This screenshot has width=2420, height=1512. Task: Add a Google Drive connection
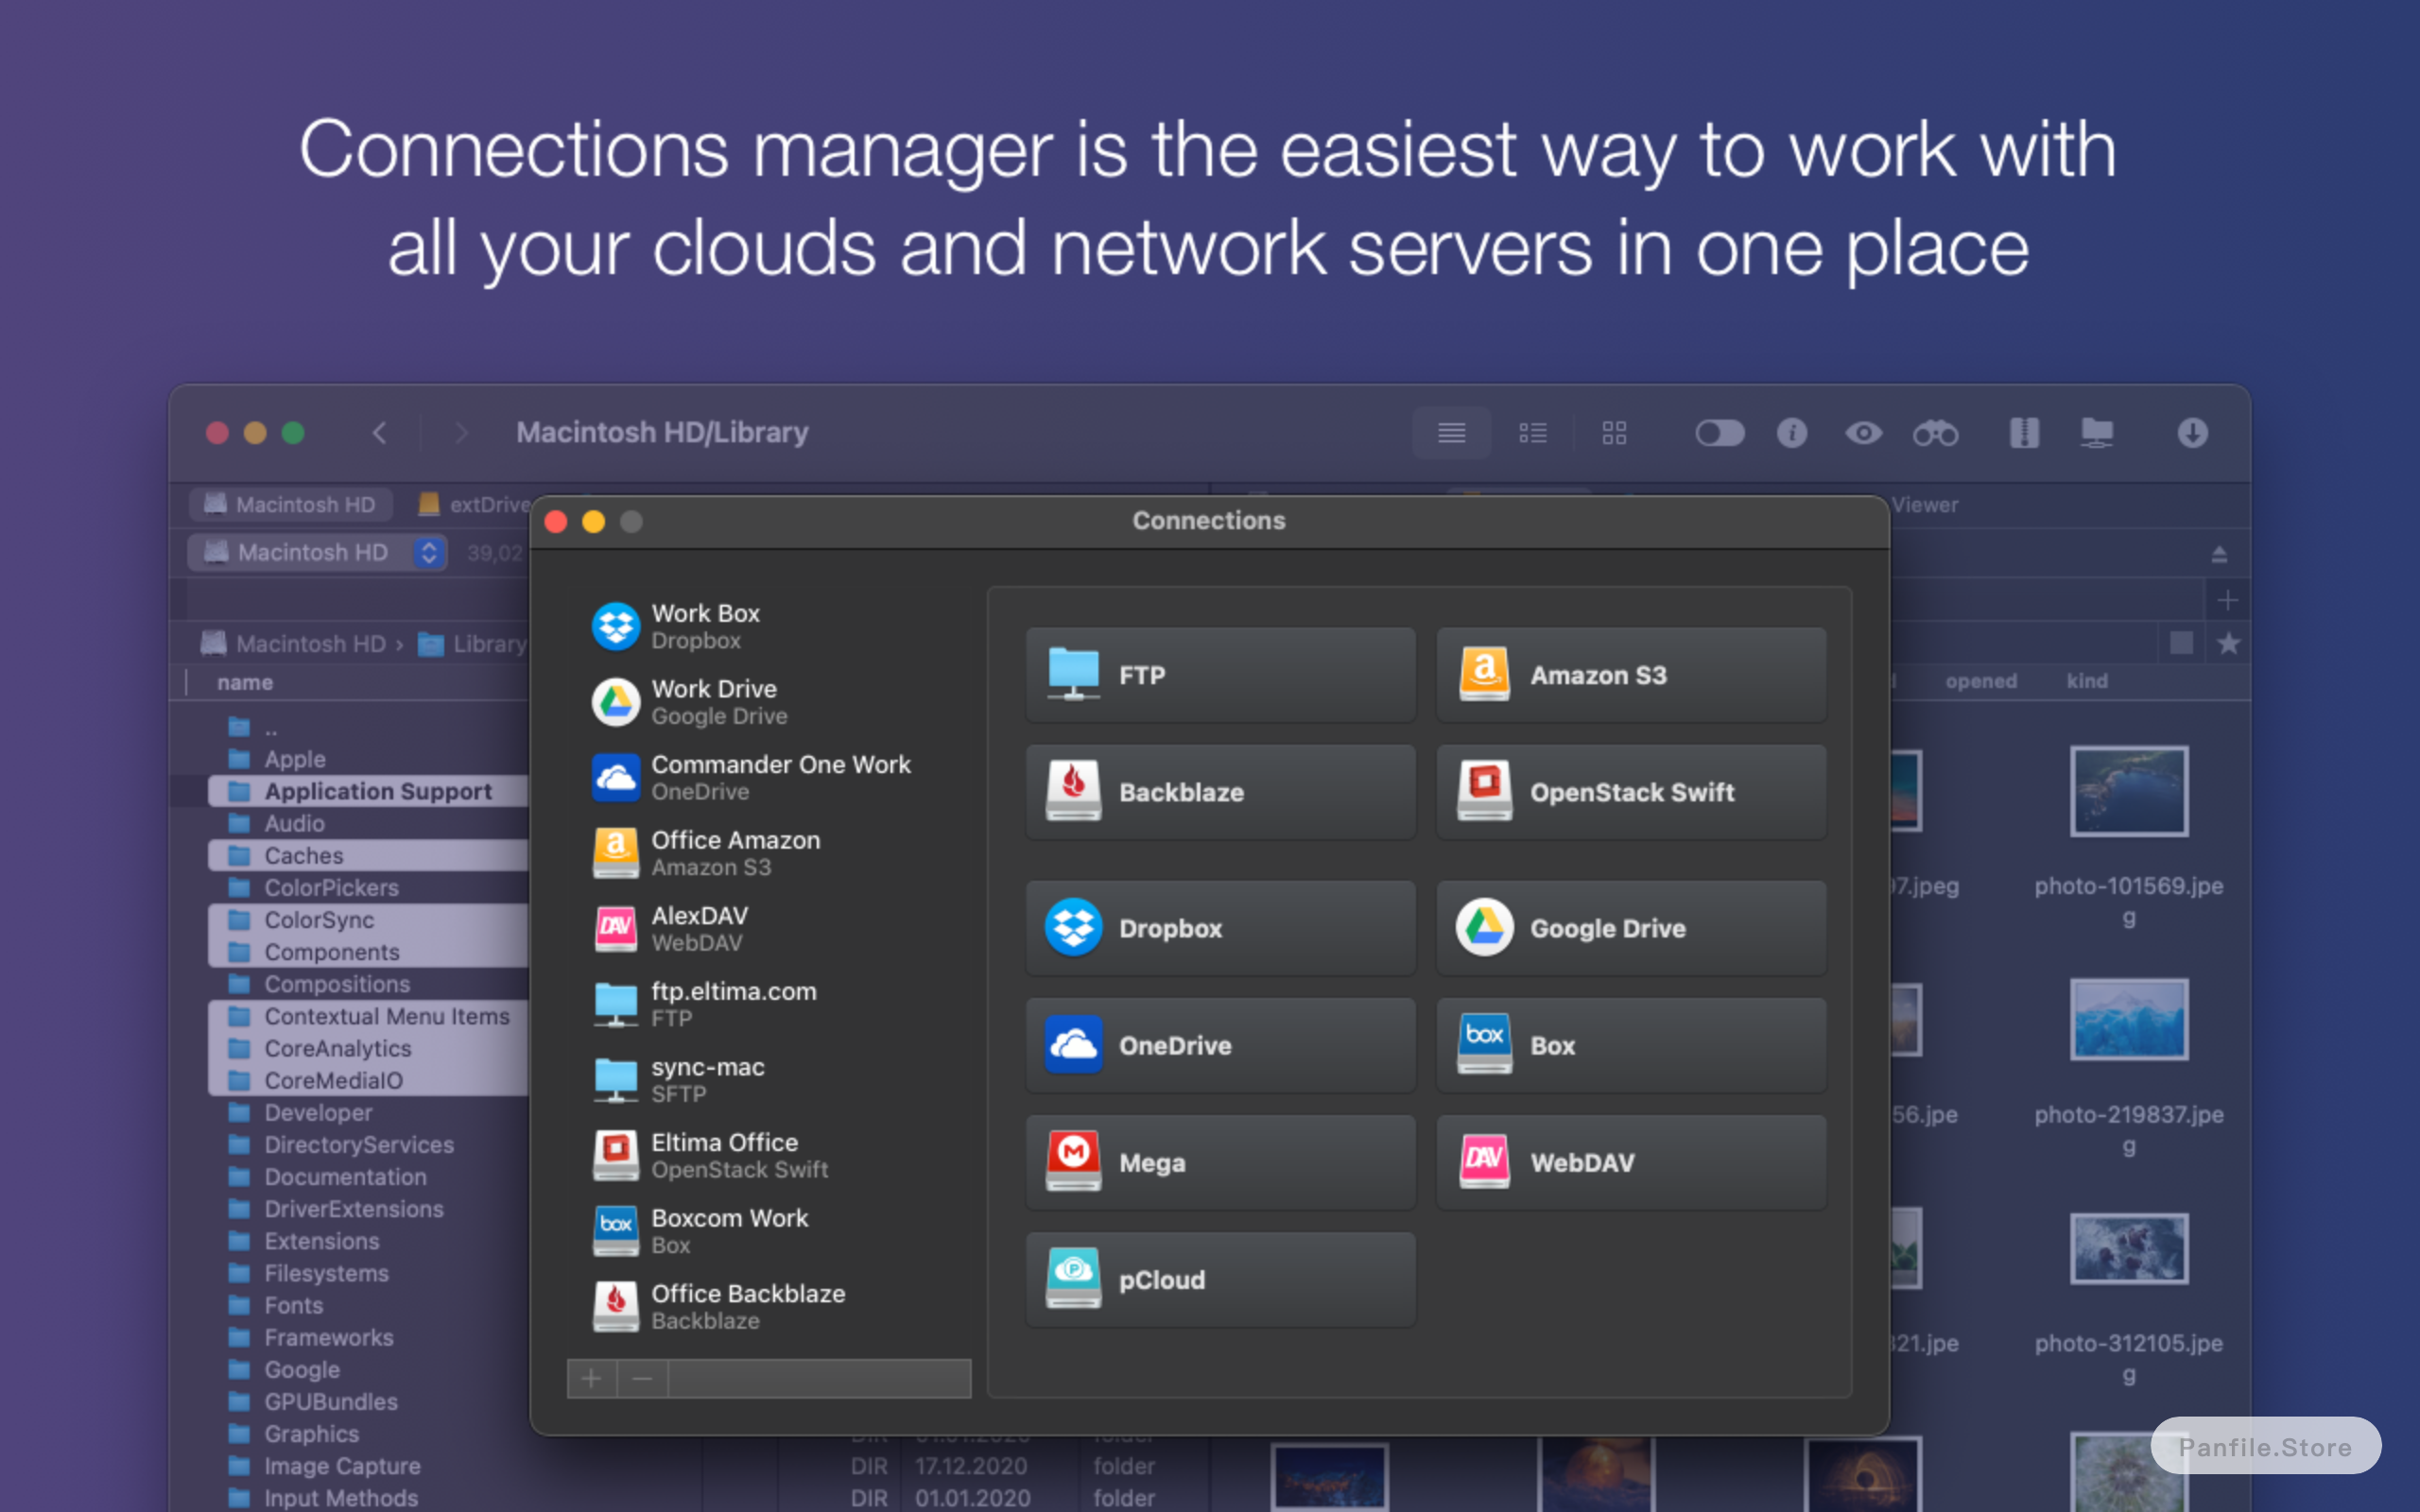click(x=1631, y=928)
